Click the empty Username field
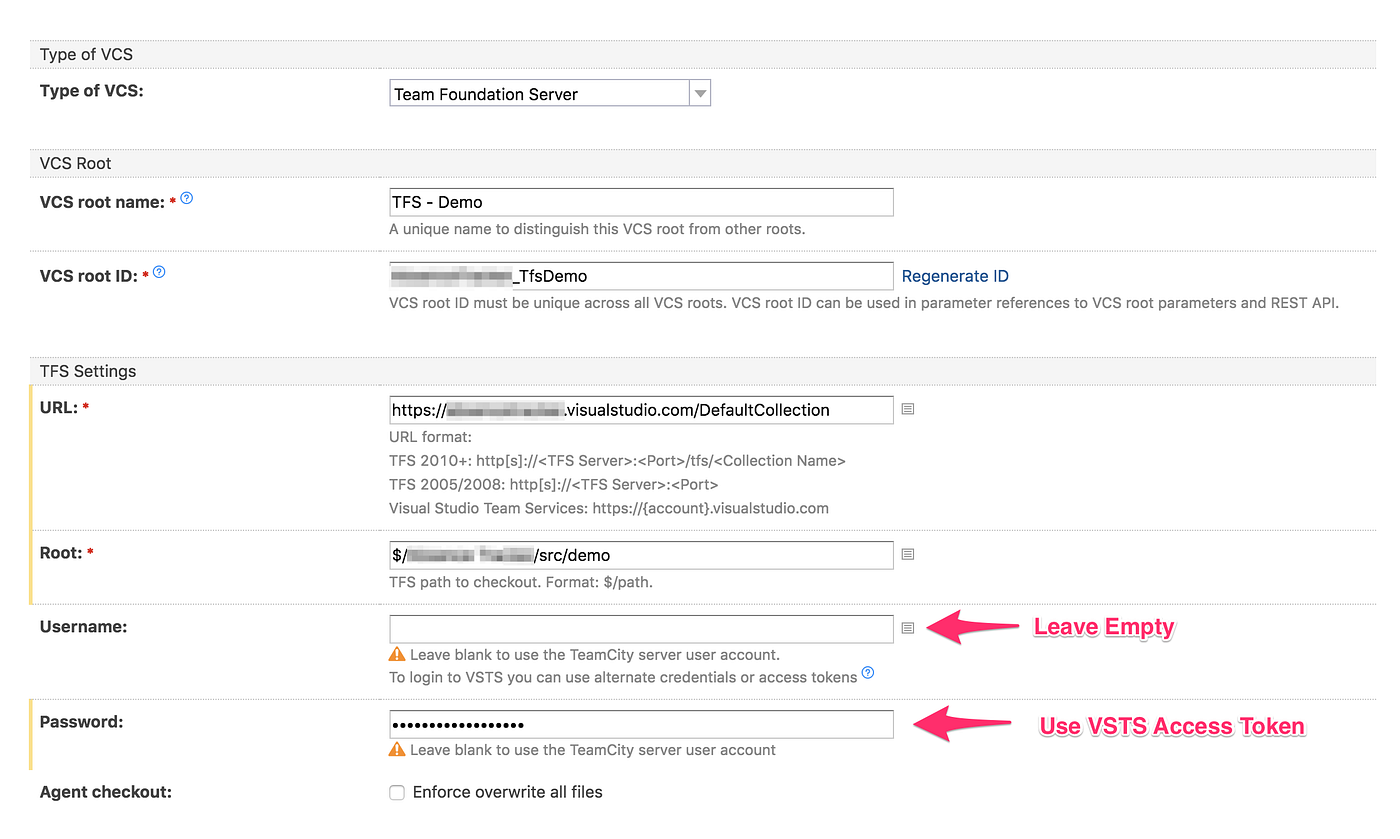 pyautogui.click(x=640, y=628)
